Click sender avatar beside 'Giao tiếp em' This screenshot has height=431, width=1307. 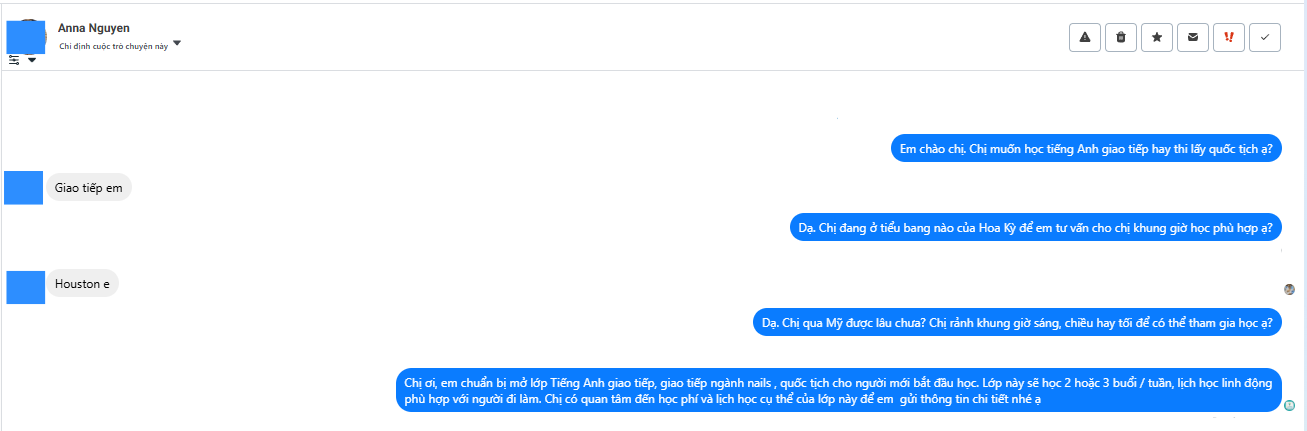click(x=24, y=187)
